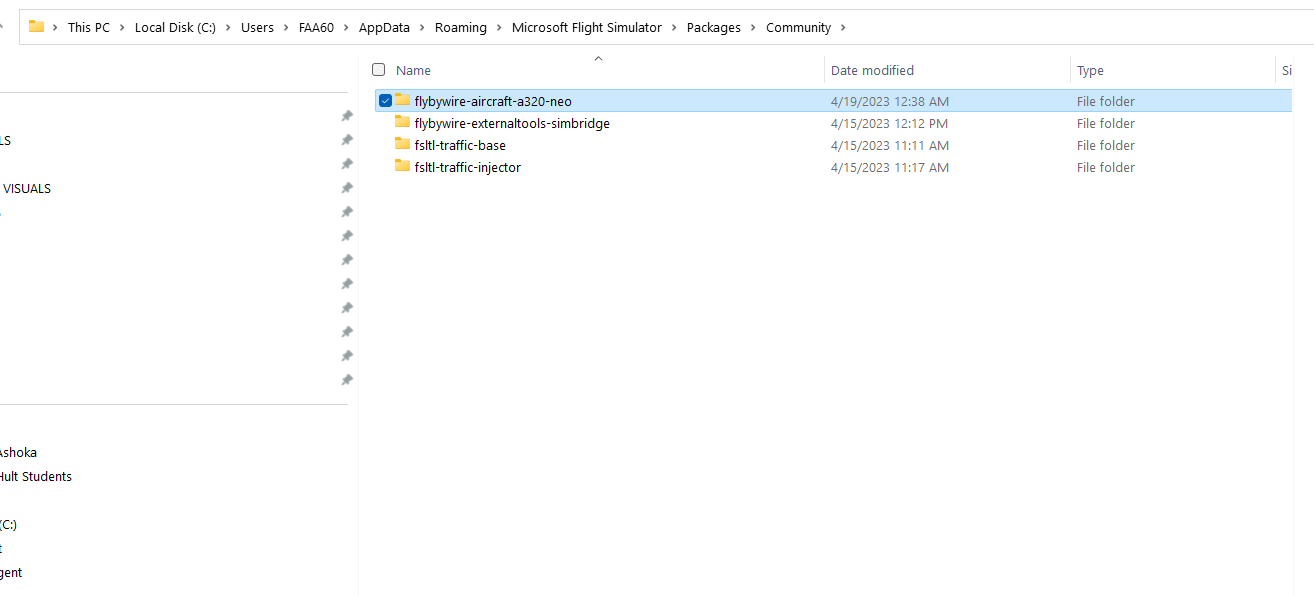Sort by the Date modified column header
1314x595 pixels.
pyautogui.click(x=872, y=70)
